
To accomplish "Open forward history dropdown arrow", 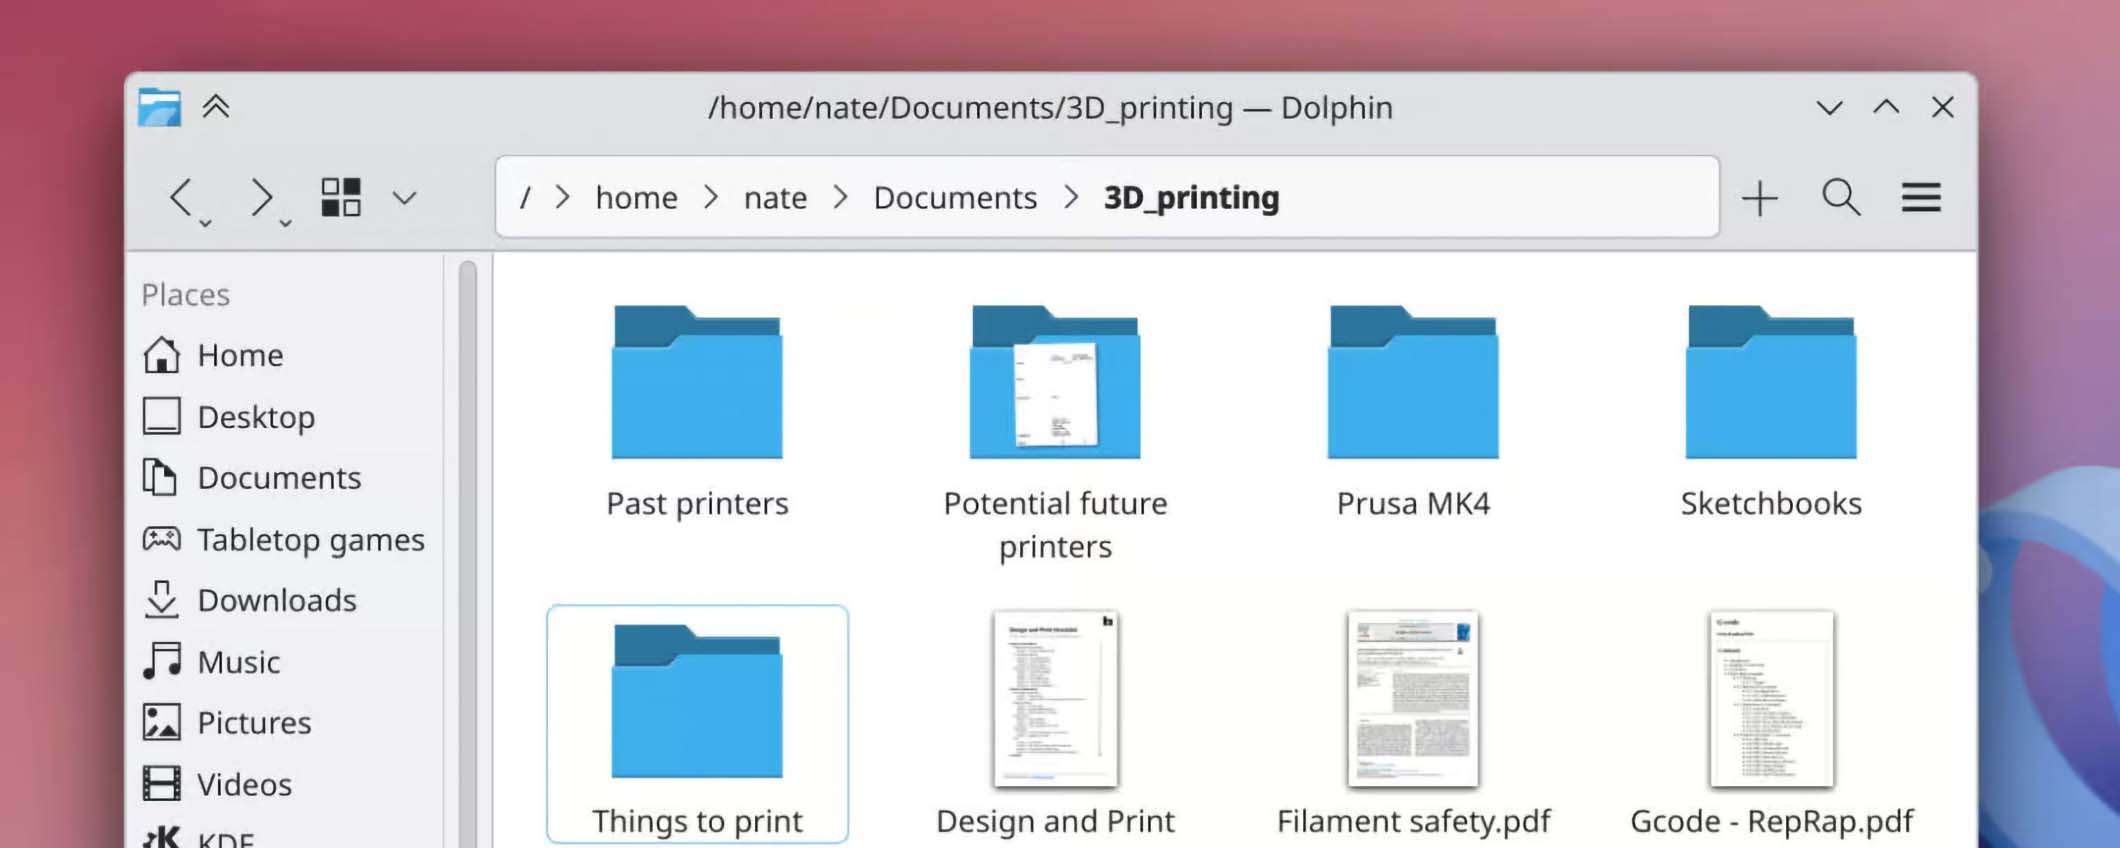I will (285, 223).
